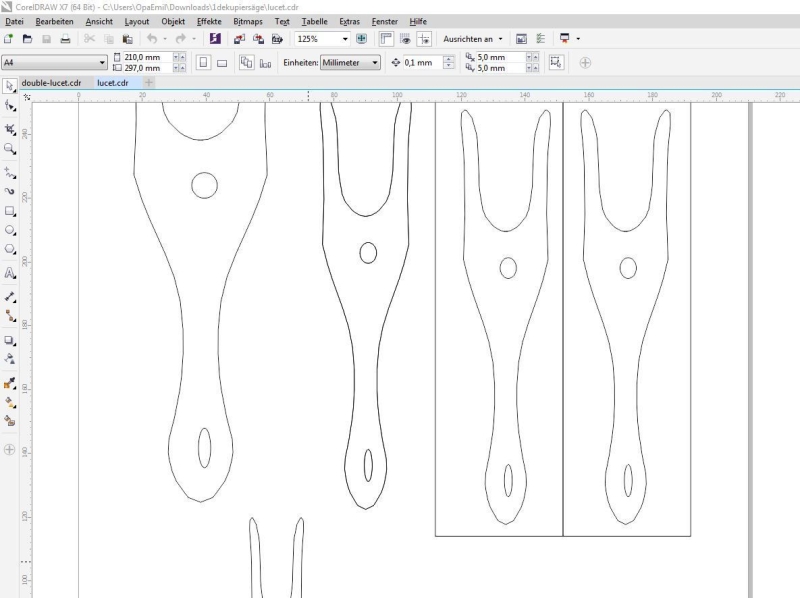Screen dimensions: 800x598
Task: Apply page layout to current page only
Action: tap(265, 63)
